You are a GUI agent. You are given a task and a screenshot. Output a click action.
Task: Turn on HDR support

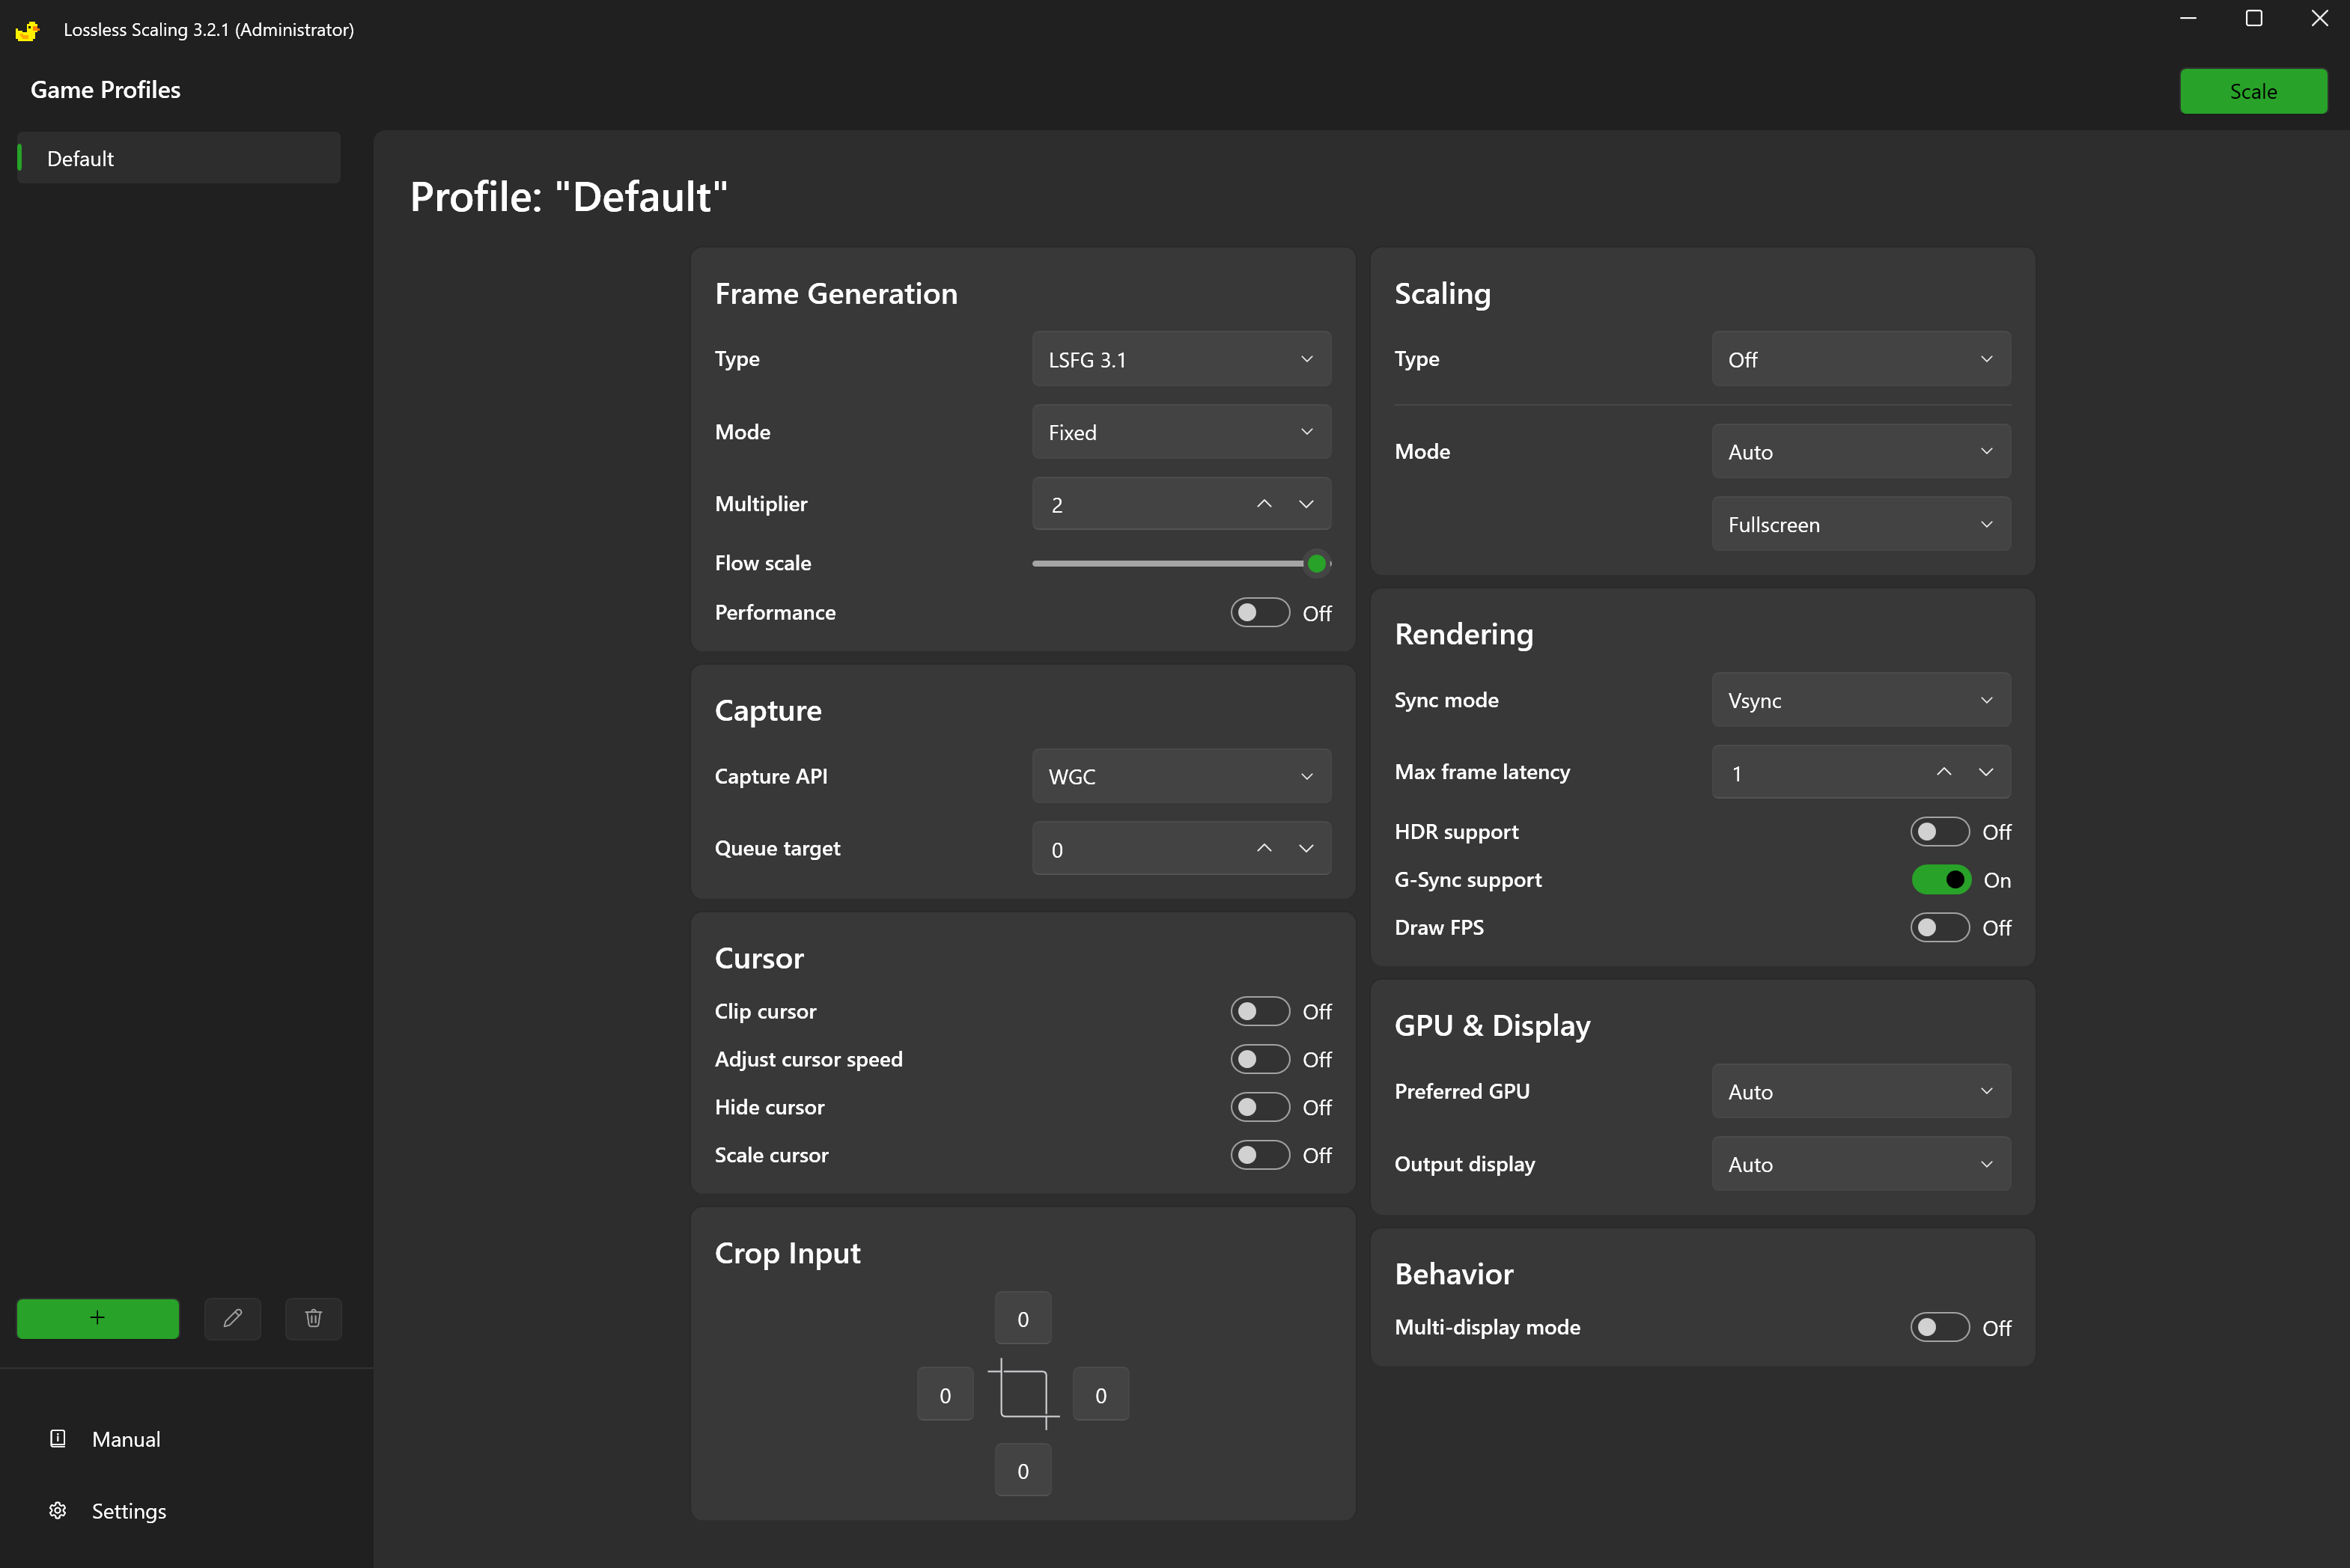1940,832
